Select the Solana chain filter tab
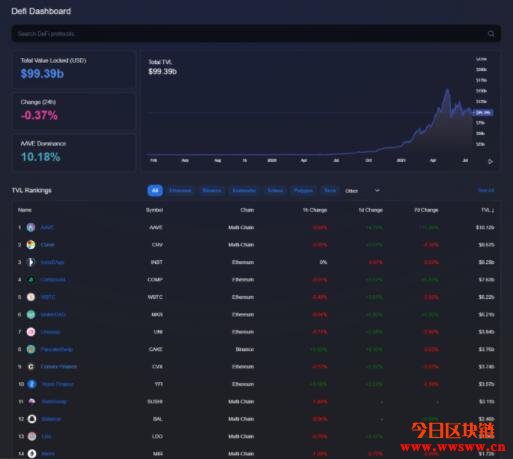The image size is (513, 459). [275, 190]
